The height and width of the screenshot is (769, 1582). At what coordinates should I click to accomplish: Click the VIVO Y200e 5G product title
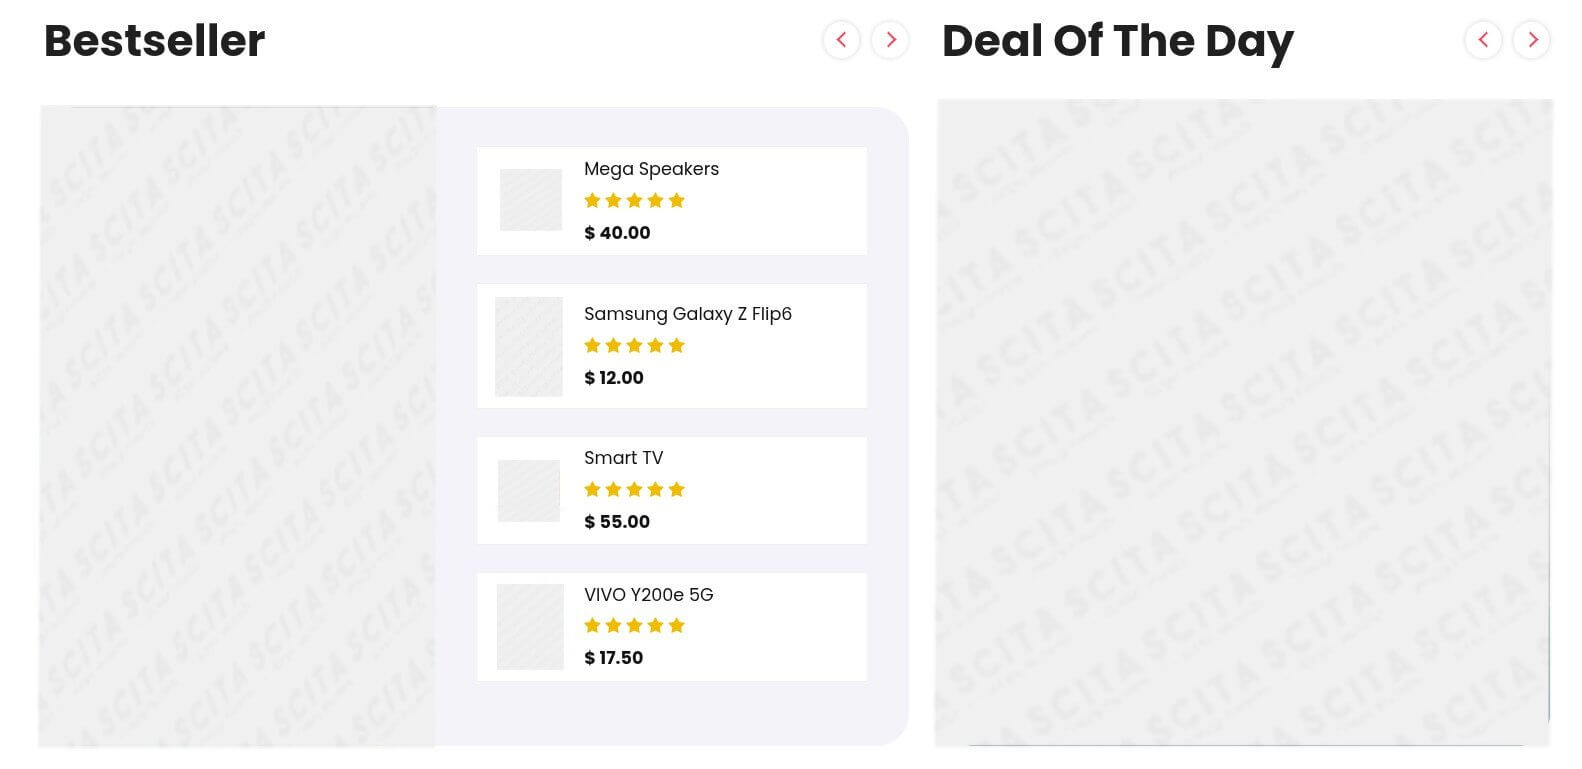(648, 594)
